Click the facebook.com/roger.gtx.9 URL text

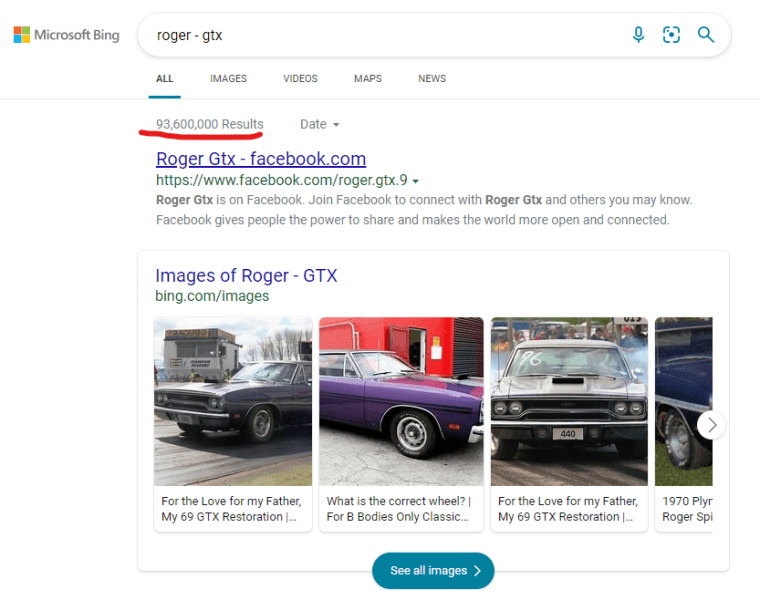[282, 180]
